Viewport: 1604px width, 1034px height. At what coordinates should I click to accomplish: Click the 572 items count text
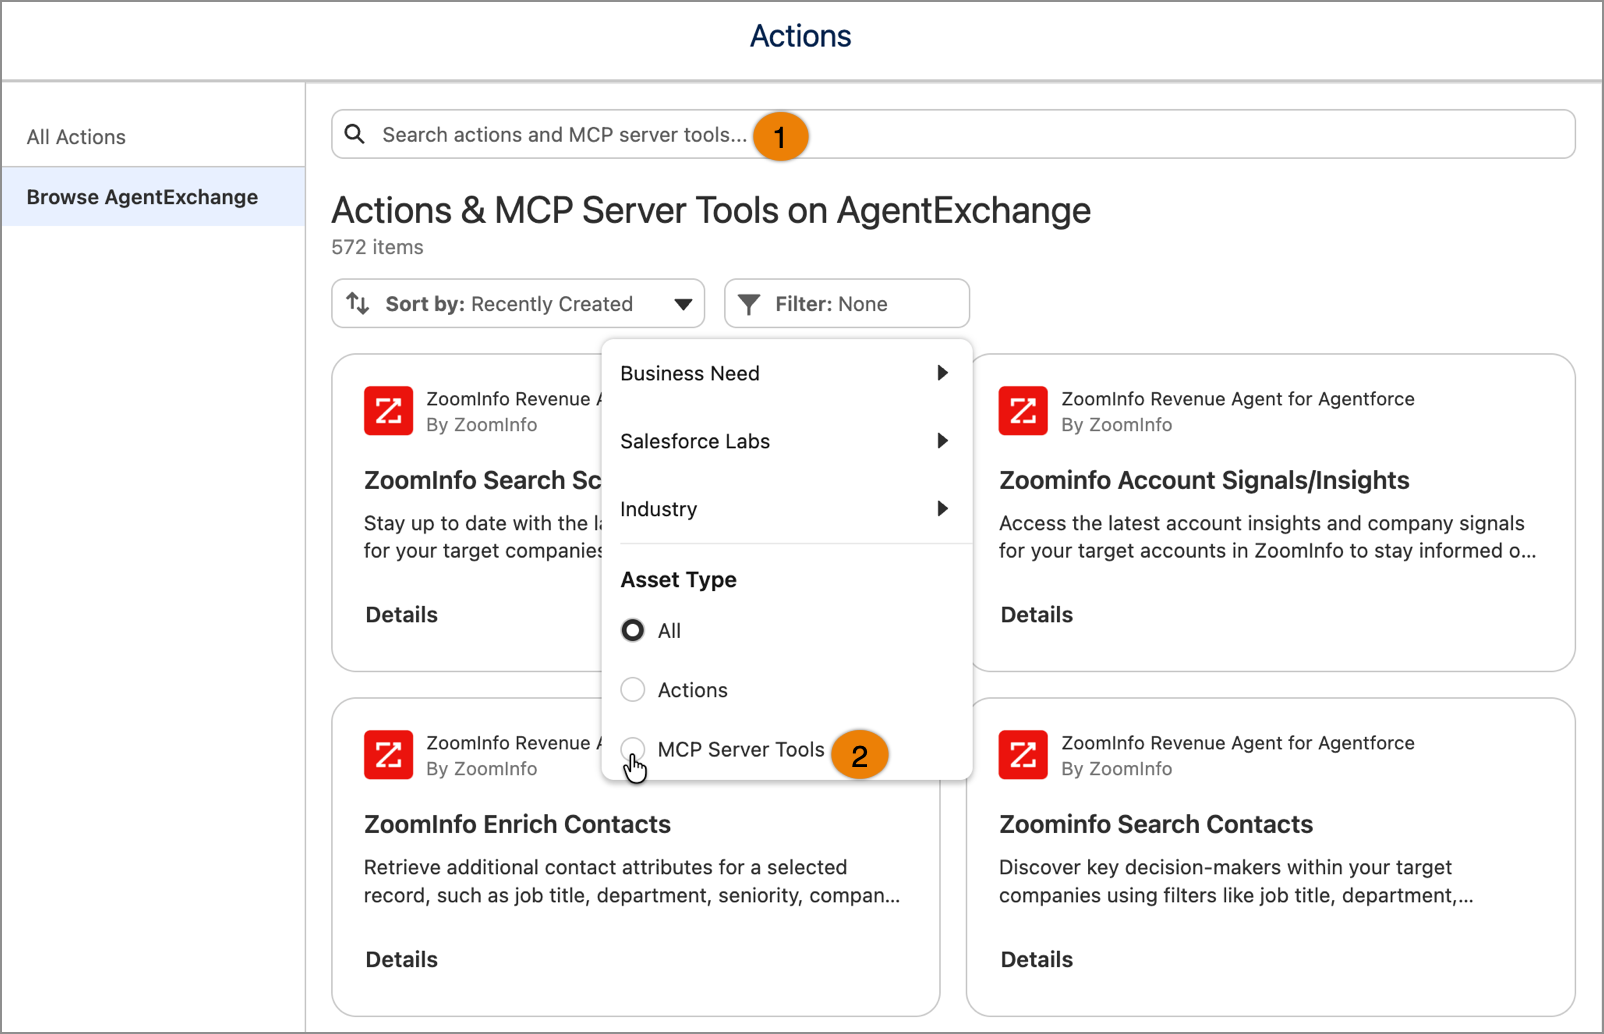pos(377,247)
